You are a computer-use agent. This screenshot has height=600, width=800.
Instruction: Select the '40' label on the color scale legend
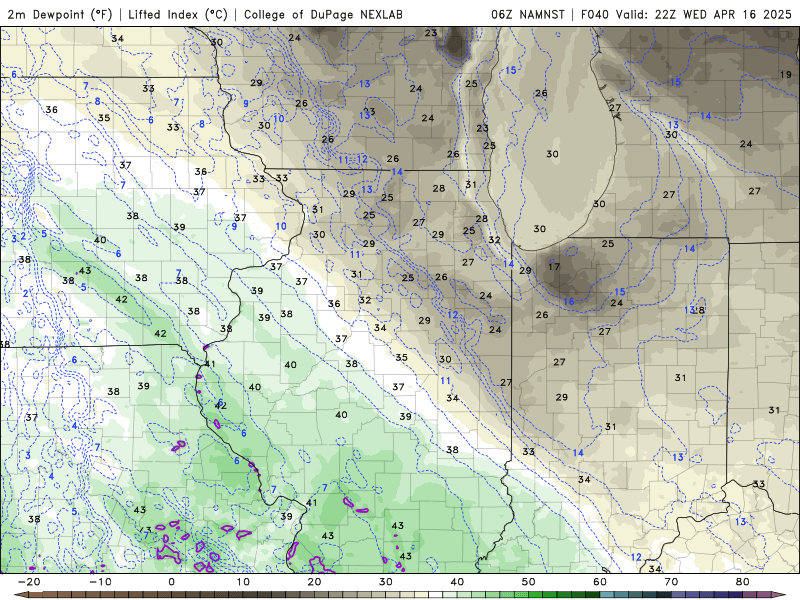click(457, 582)
